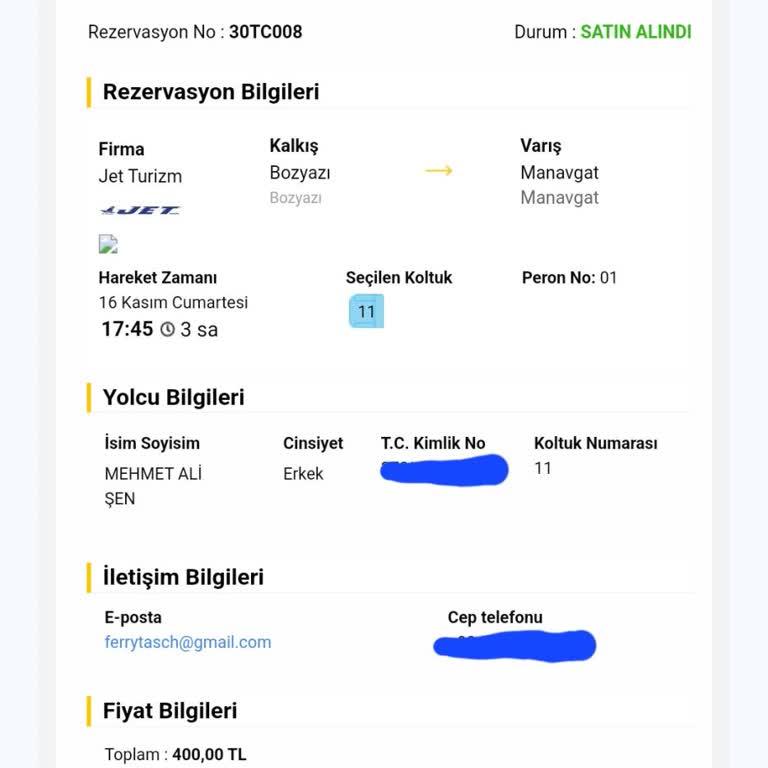Click the passenger name MEHMET ALİ ŞEN
This screenshot has height=768, width=768.
(153, 486)
